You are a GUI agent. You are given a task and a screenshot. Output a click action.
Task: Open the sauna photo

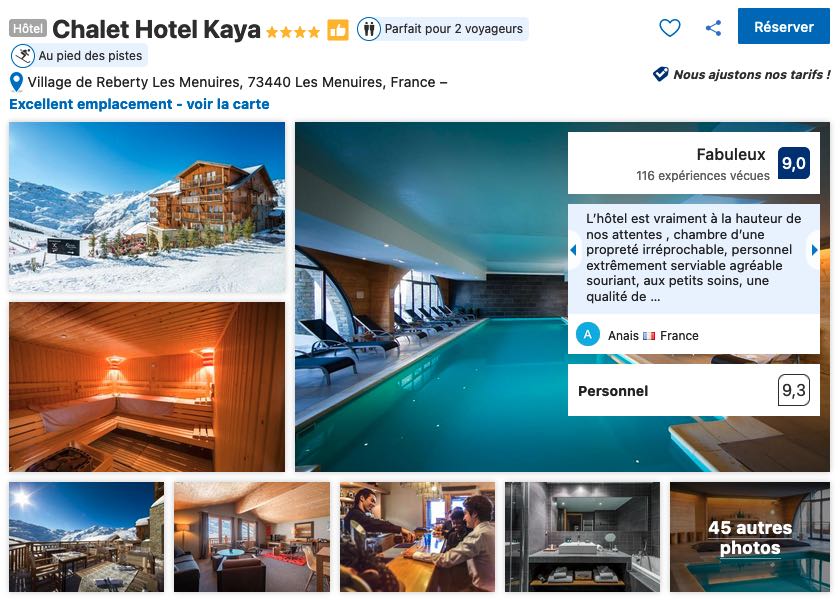147,387
